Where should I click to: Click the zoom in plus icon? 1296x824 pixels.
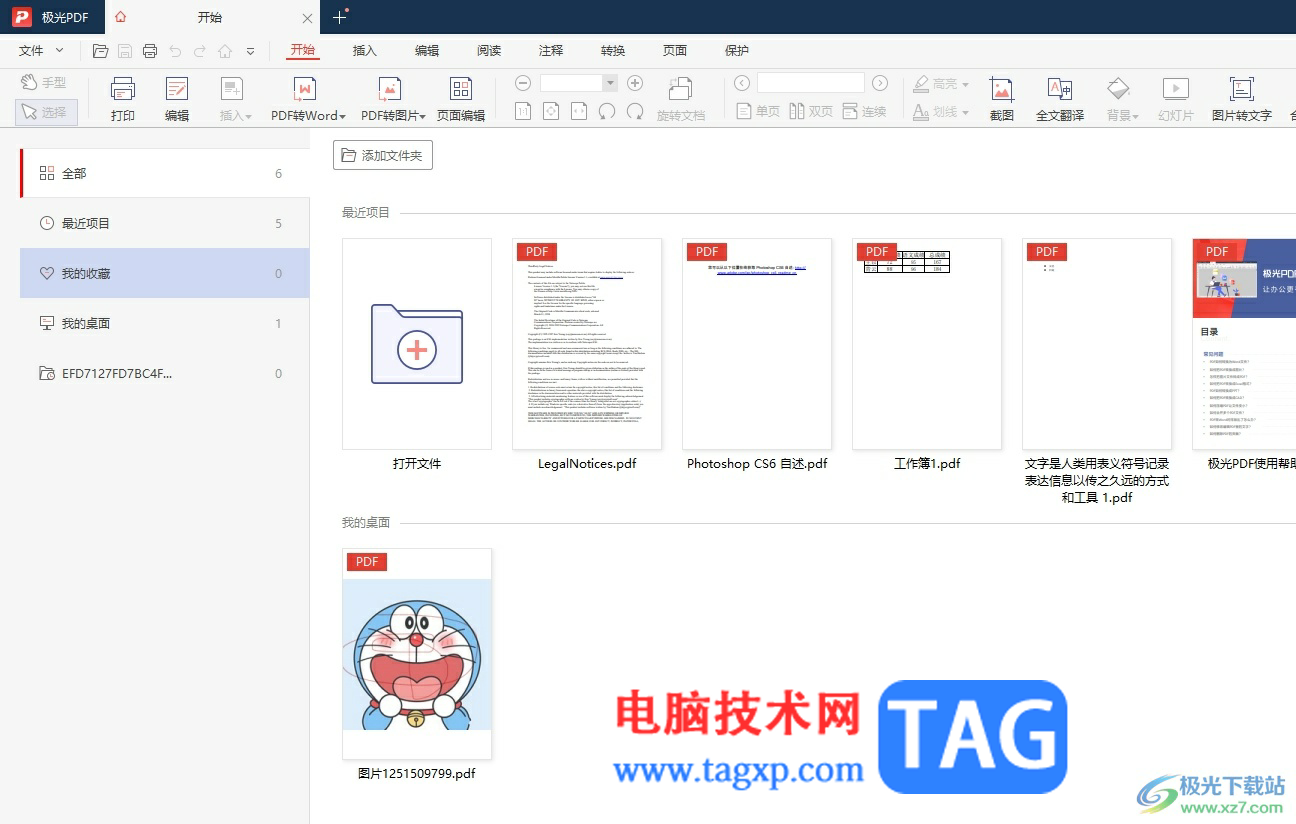click(x=635, y=83)
